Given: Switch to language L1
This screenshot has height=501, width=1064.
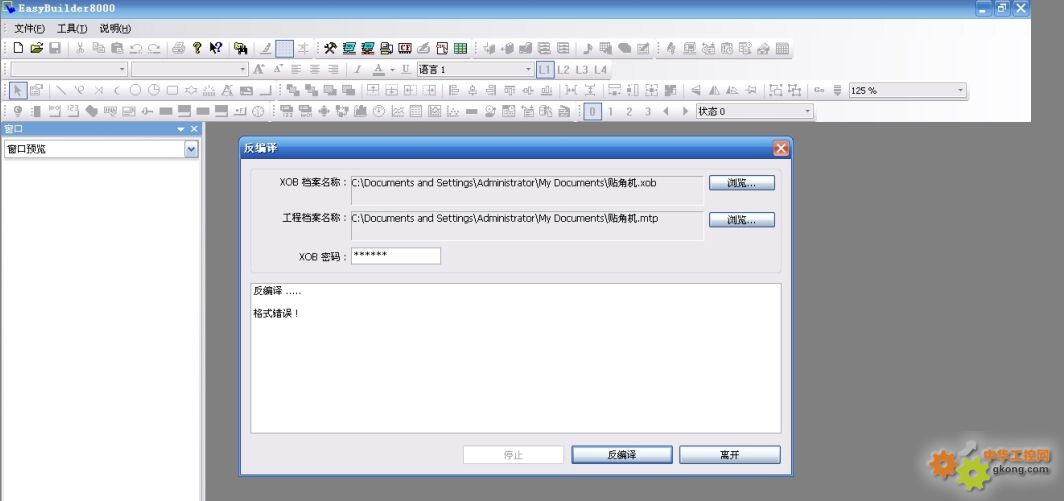Looking at the screenshot, I should click(545, 69).
